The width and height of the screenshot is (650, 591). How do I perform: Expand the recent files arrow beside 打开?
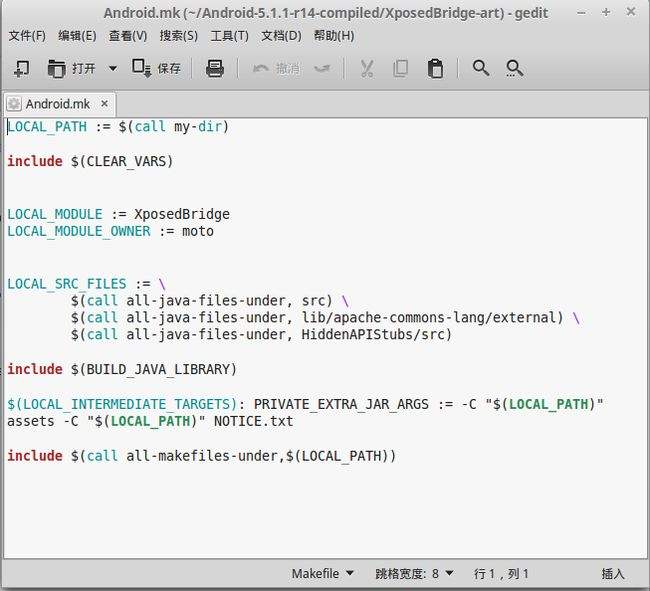point(112,68)
